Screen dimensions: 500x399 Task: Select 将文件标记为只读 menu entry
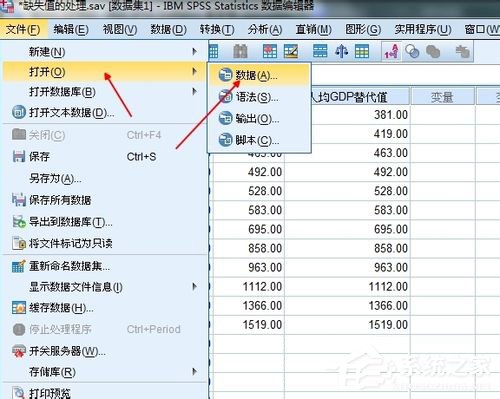click(104, 243)
